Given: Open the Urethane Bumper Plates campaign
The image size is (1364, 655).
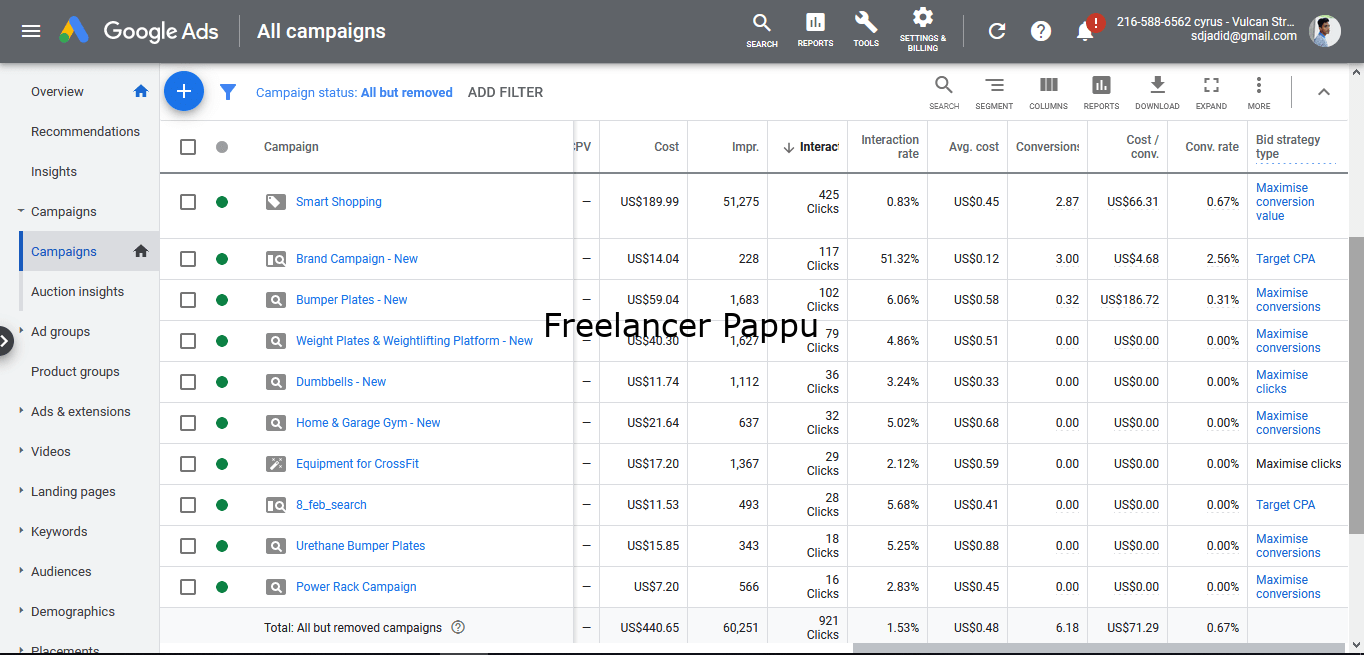Looking at the screenshot, I should [360, 546].
